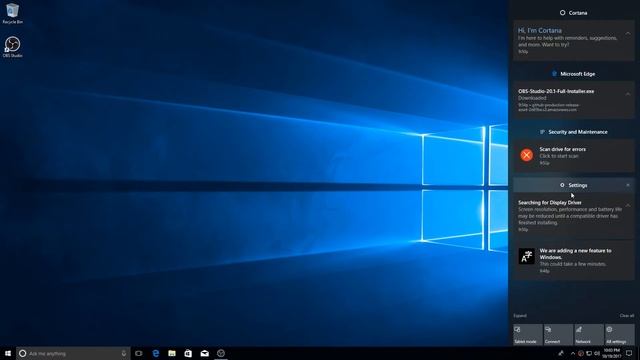The height and width of the screenshot is (360, 640).
Task: Click the Settings notification group header
Action: tap(573, 185)
